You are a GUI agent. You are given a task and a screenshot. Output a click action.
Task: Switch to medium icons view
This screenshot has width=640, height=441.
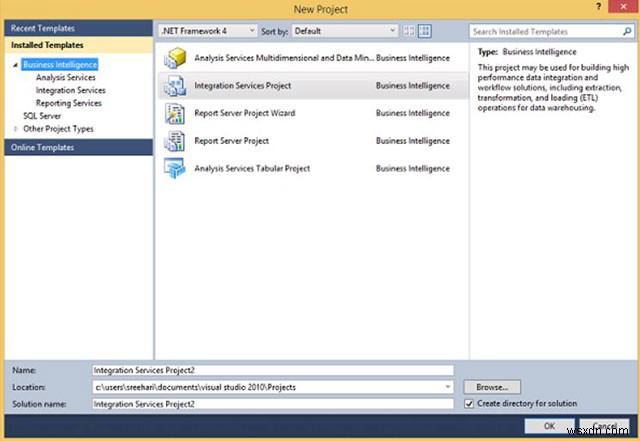(x=424, y=31)
